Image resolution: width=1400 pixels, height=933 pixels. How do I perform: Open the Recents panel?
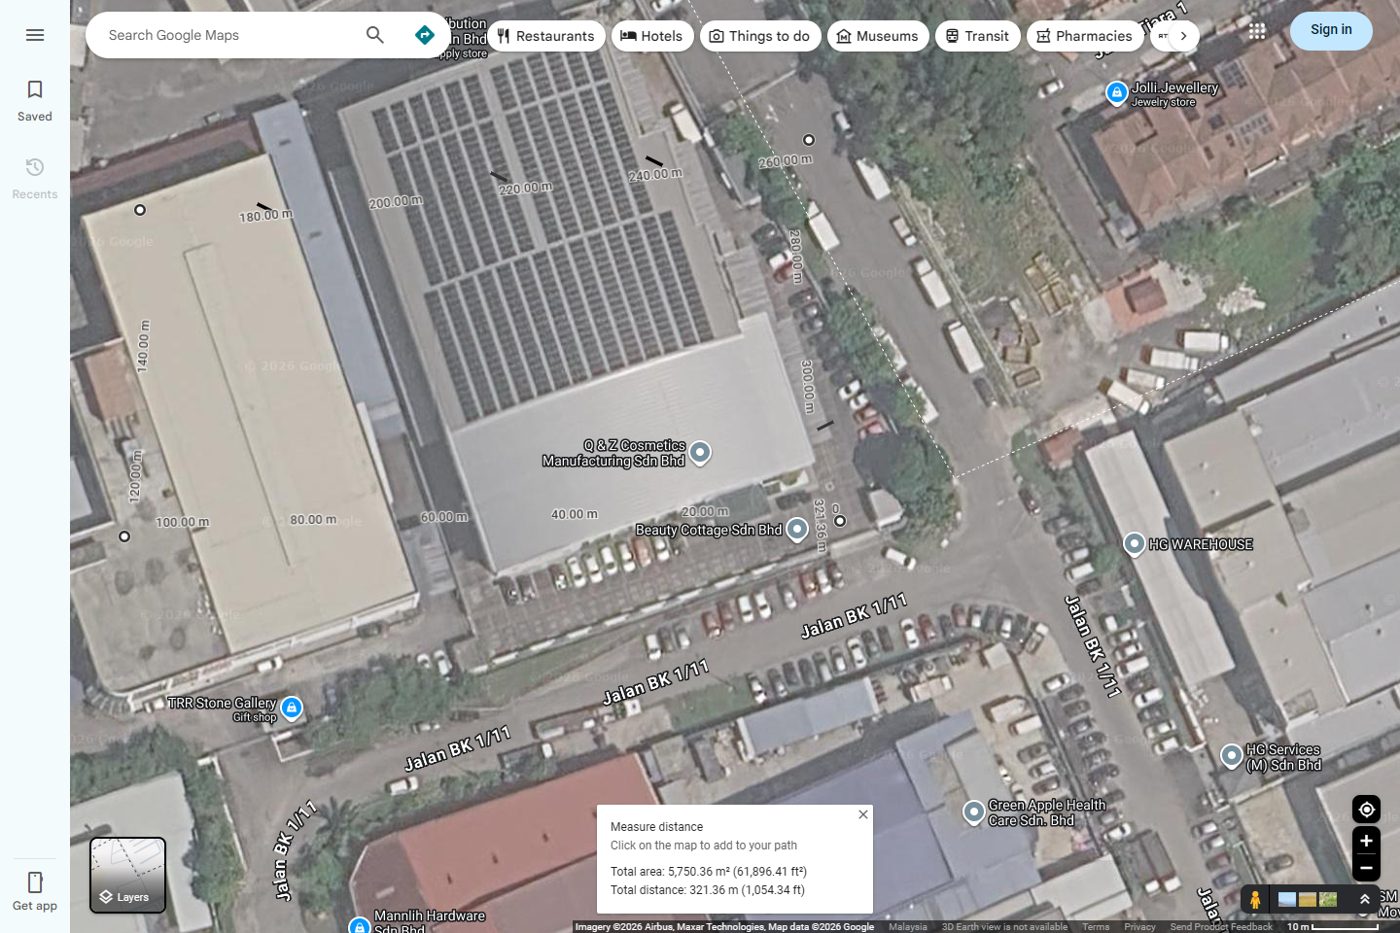pos(35,179)
